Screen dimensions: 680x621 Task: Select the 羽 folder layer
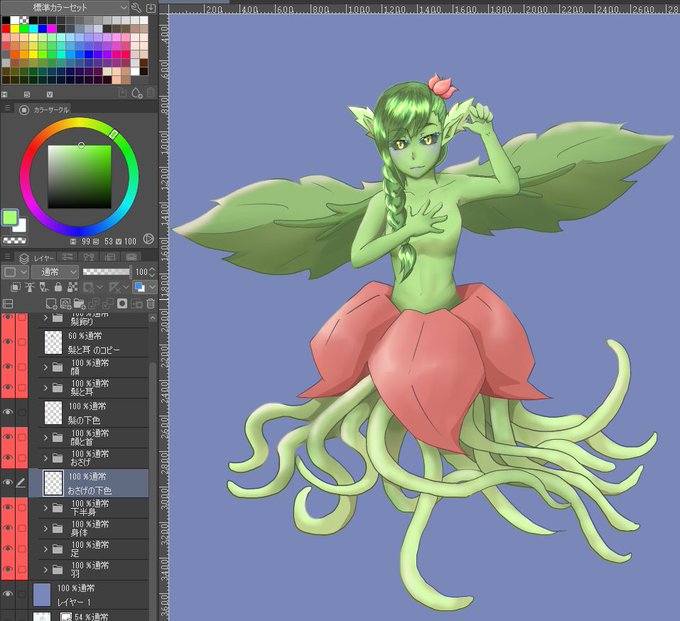coord(89,569)
